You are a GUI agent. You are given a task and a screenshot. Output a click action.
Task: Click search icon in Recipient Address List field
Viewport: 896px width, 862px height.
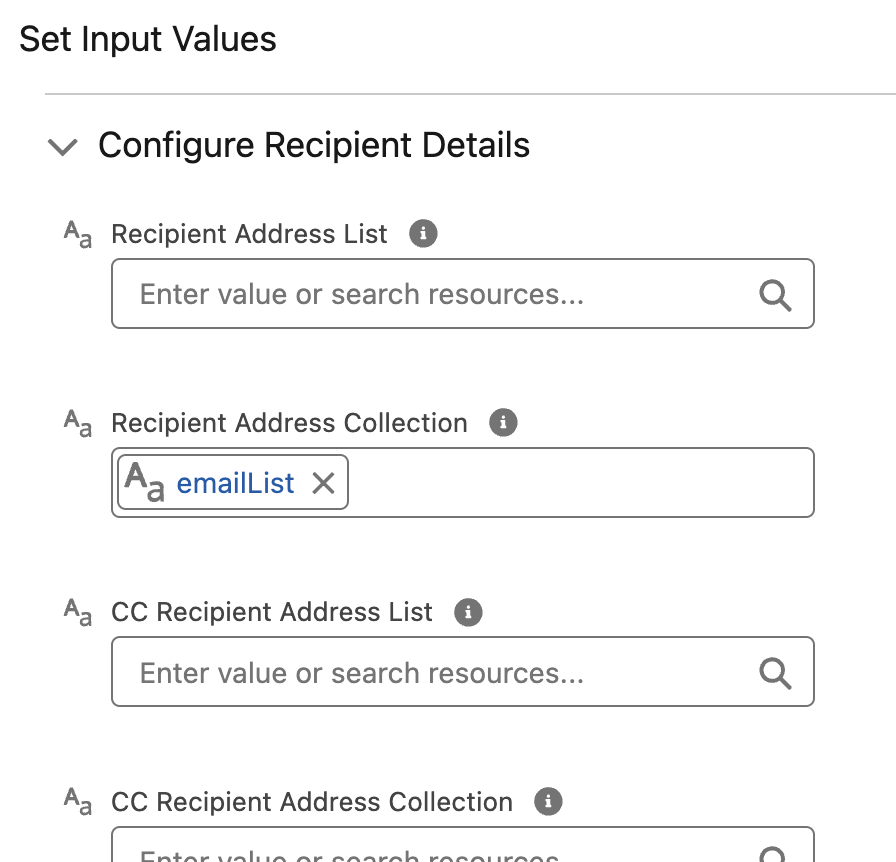tap(775, 295)
